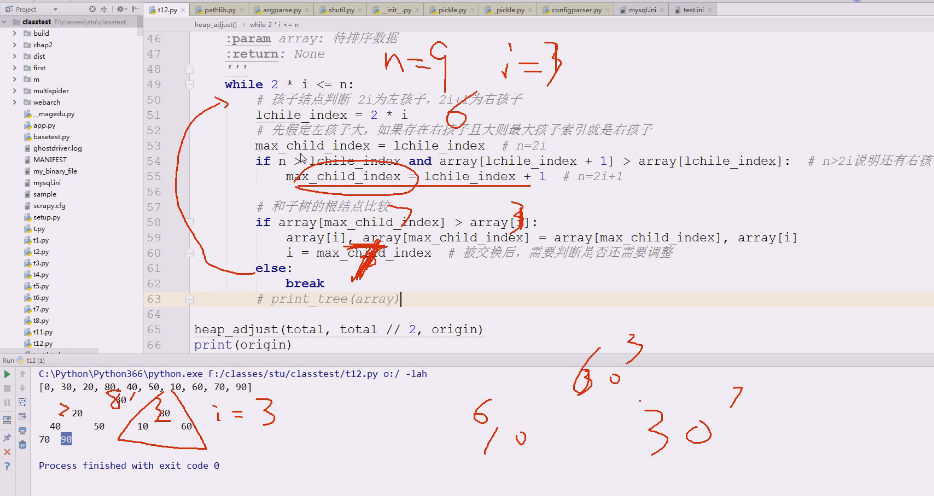Image resolution: width=934 pixels, height=496 pixels.
Task: Switch to the mysql.ini tab
Action: [641, 10]
